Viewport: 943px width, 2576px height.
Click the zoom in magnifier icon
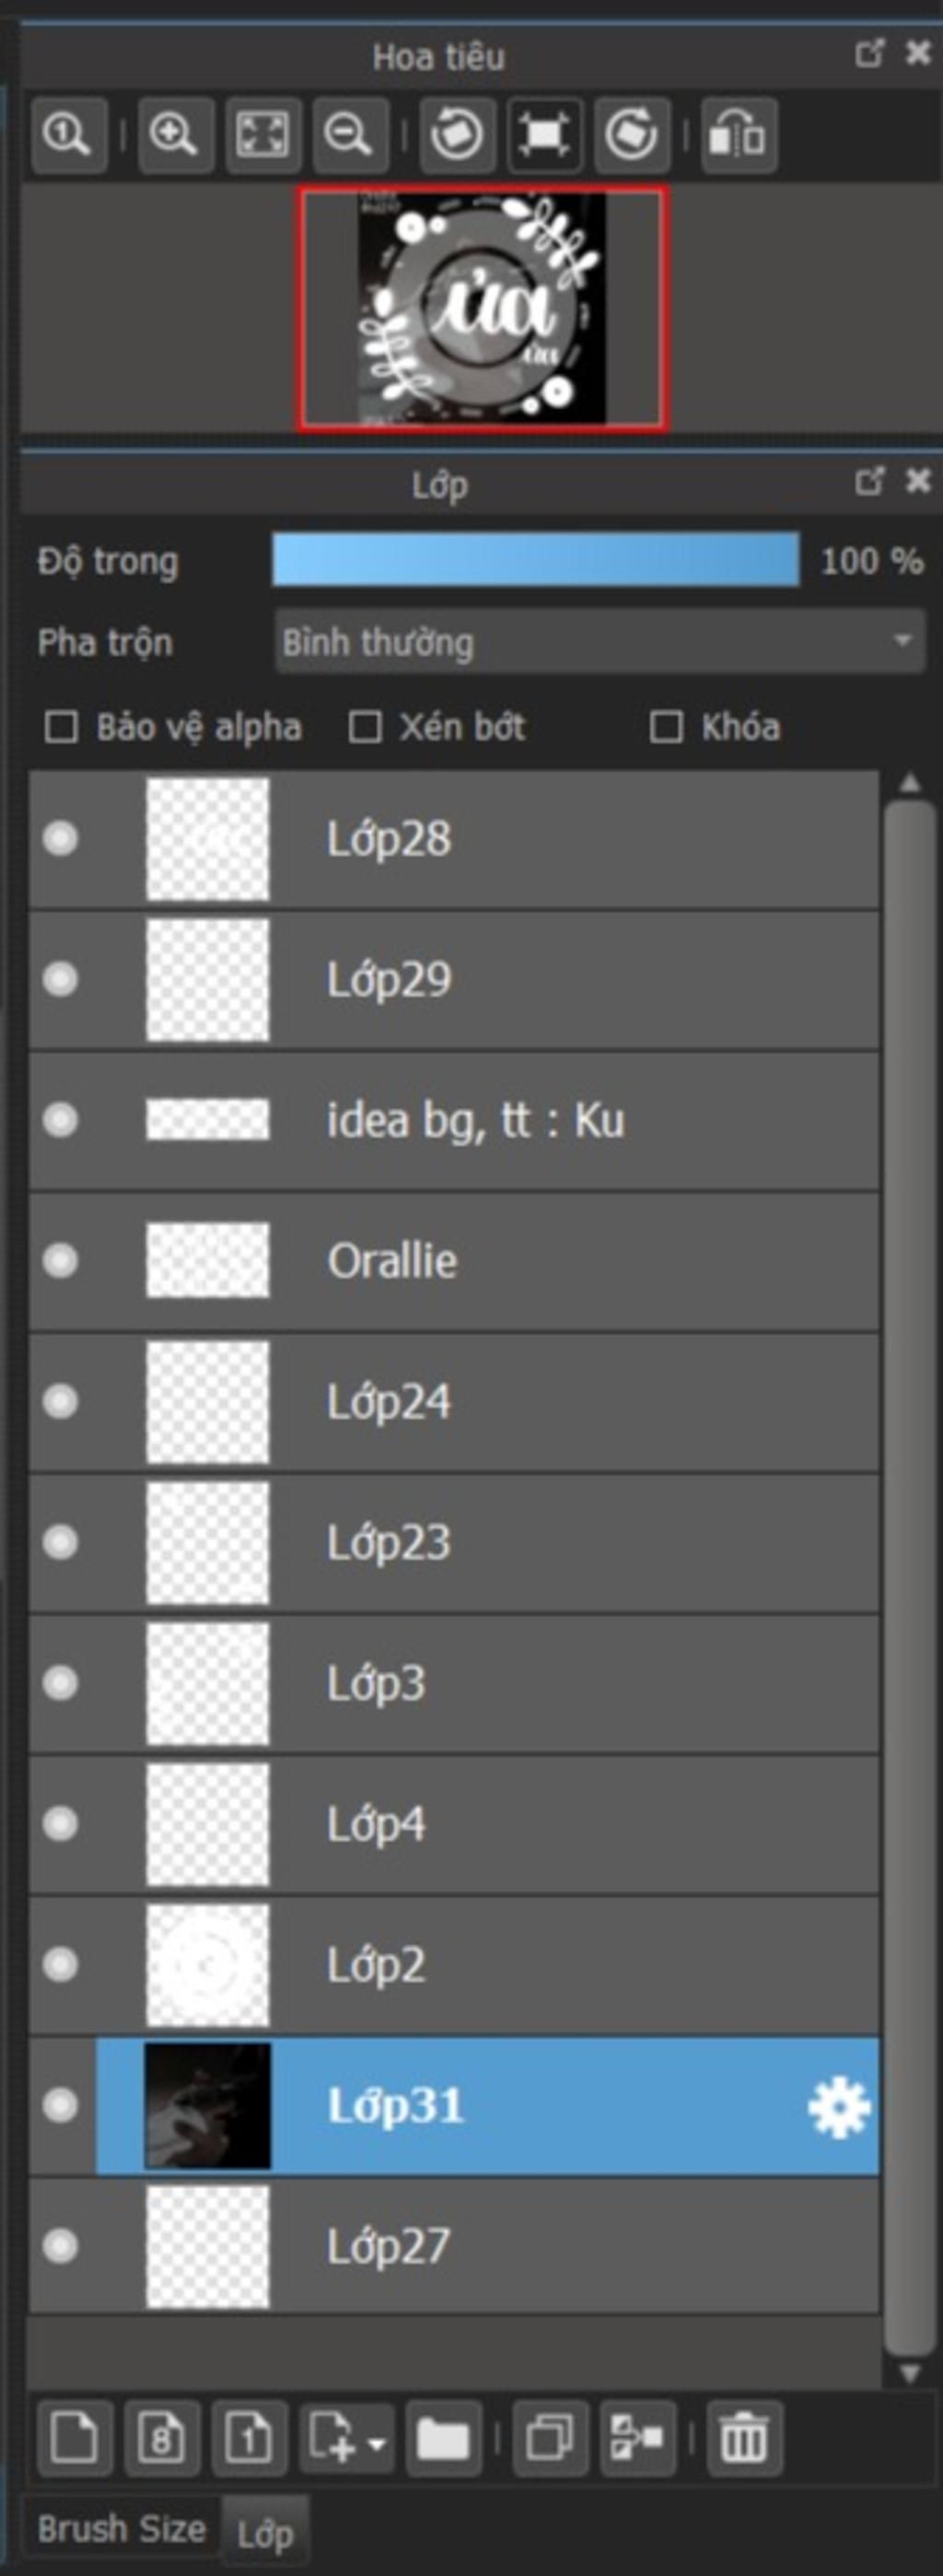[x=174, y=134]
